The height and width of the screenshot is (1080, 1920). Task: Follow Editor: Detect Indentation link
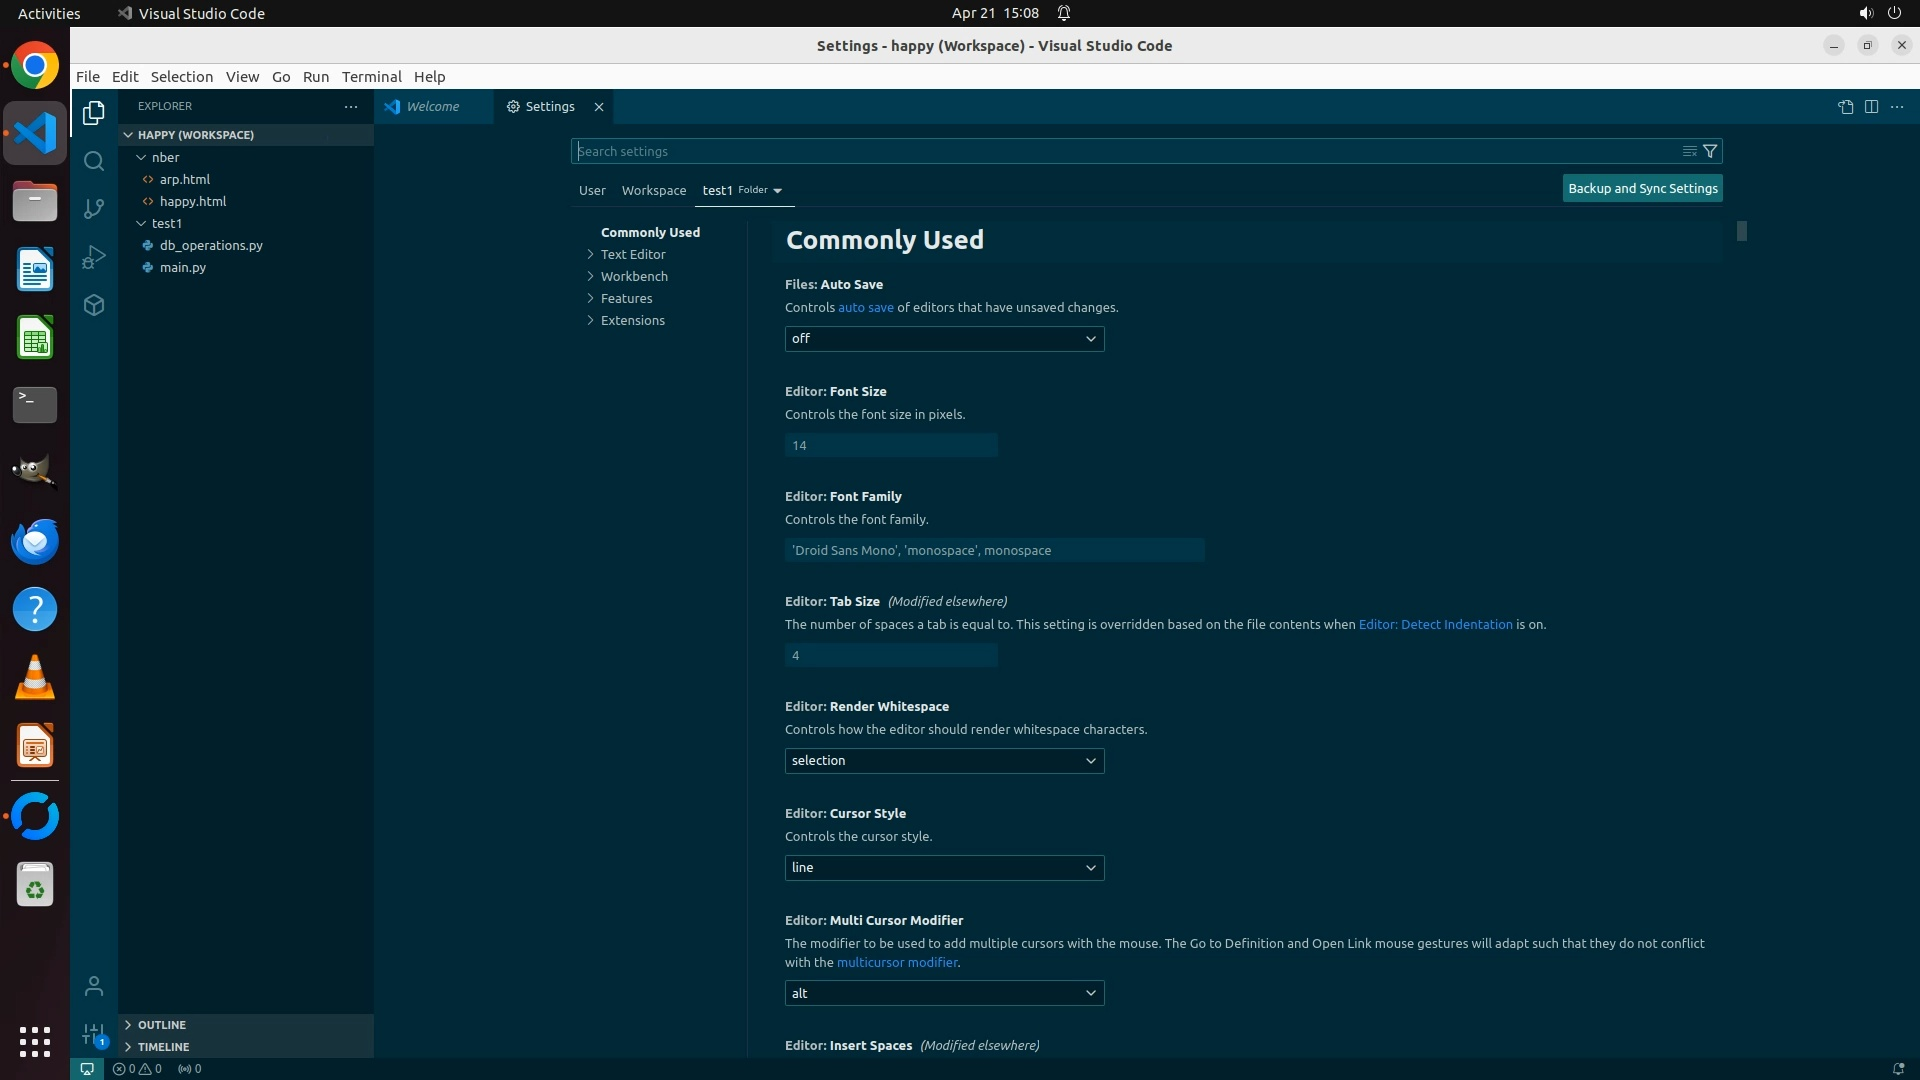click(1435, 624)
